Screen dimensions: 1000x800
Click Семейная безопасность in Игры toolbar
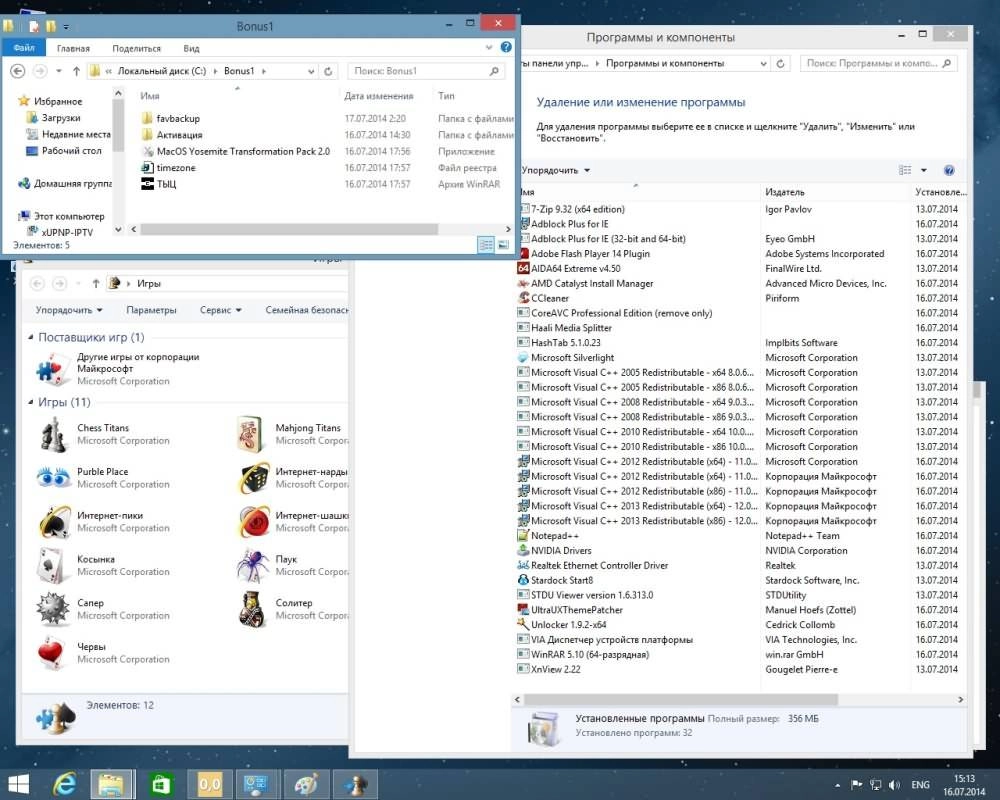(307, 310)
